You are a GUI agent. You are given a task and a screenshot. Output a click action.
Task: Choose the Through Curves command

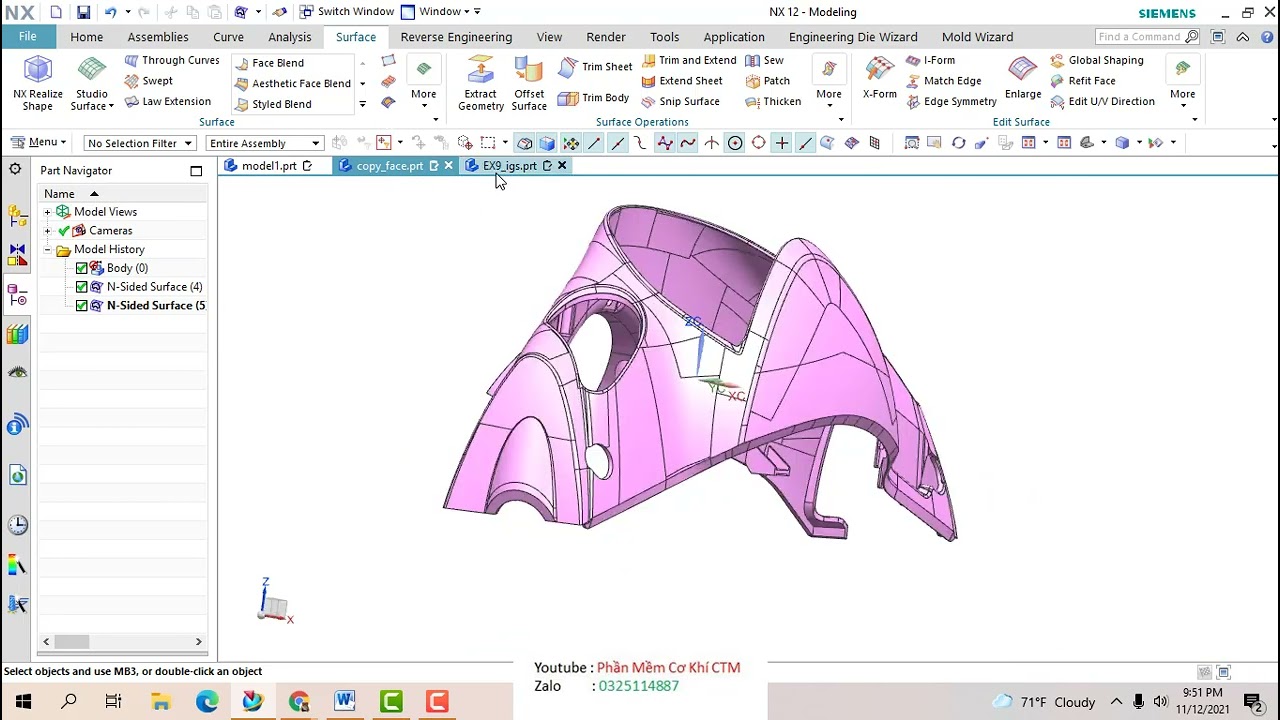click(x=172, y=60)
